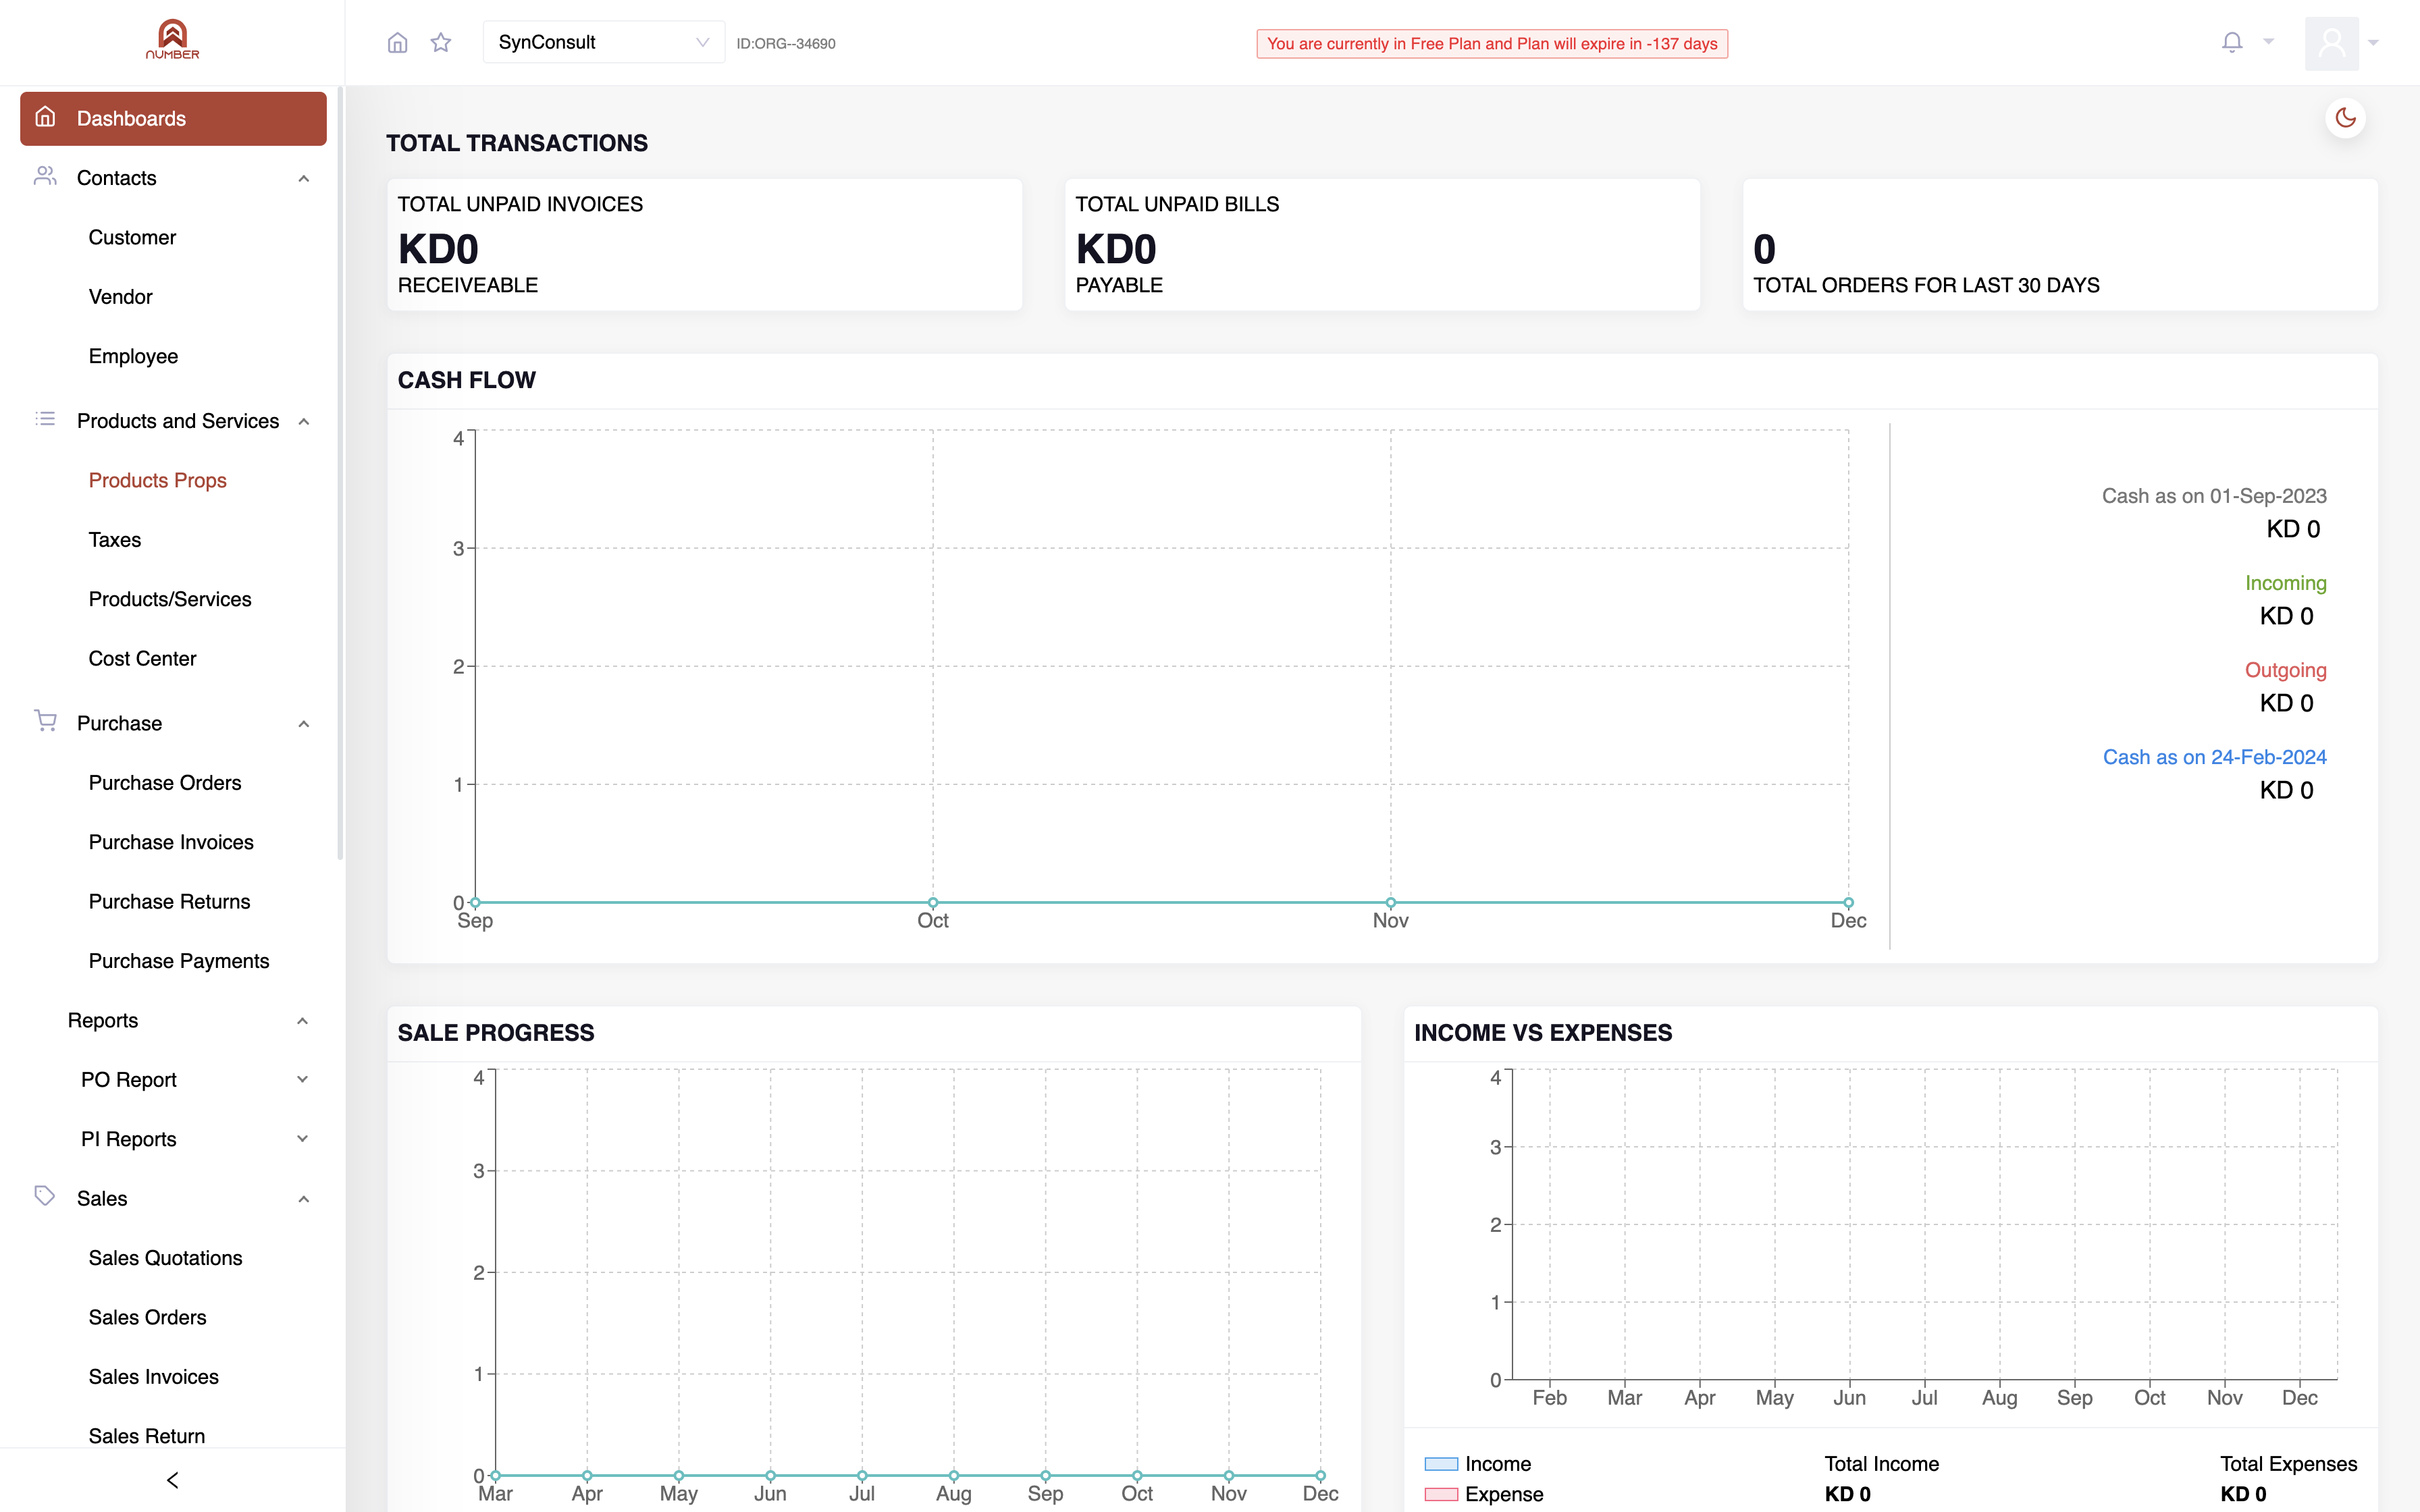Open the notifications bell
This screenshot has height=1512, width=2420.
click(2232, 42)
